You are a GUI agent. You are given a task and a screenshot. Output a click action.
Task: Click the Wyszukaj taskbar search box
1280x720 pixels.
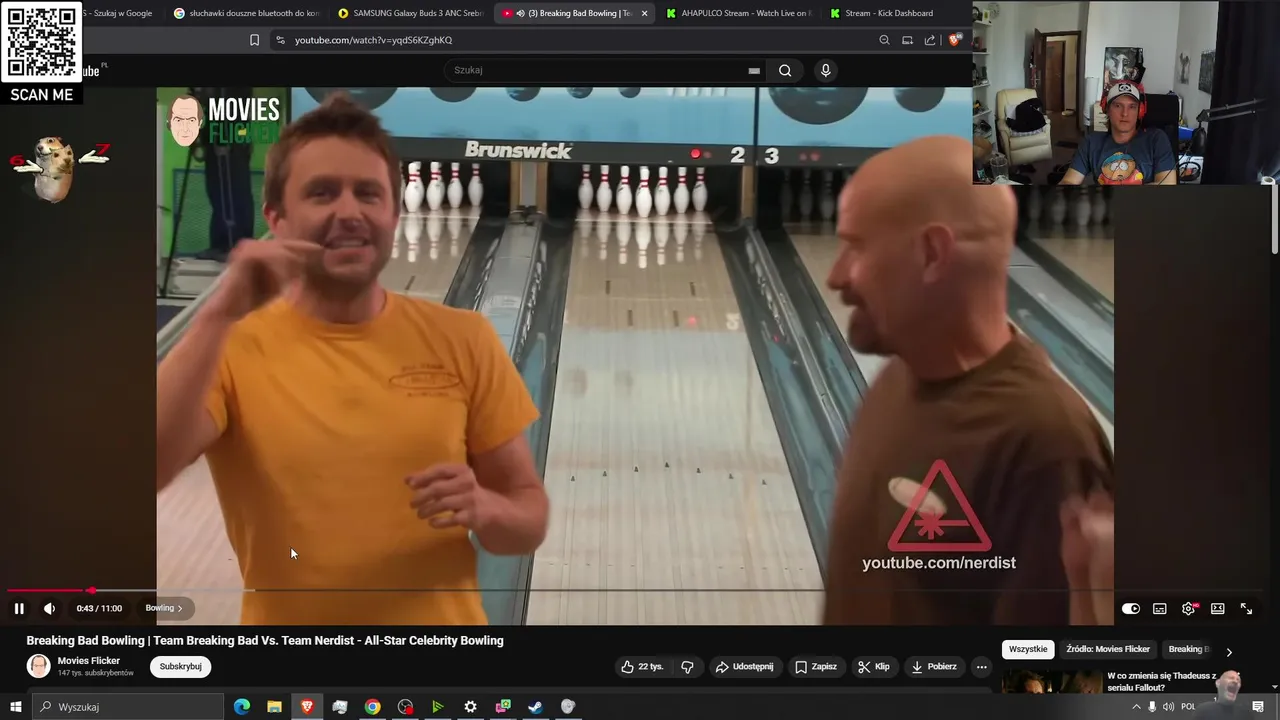(128, 707)
